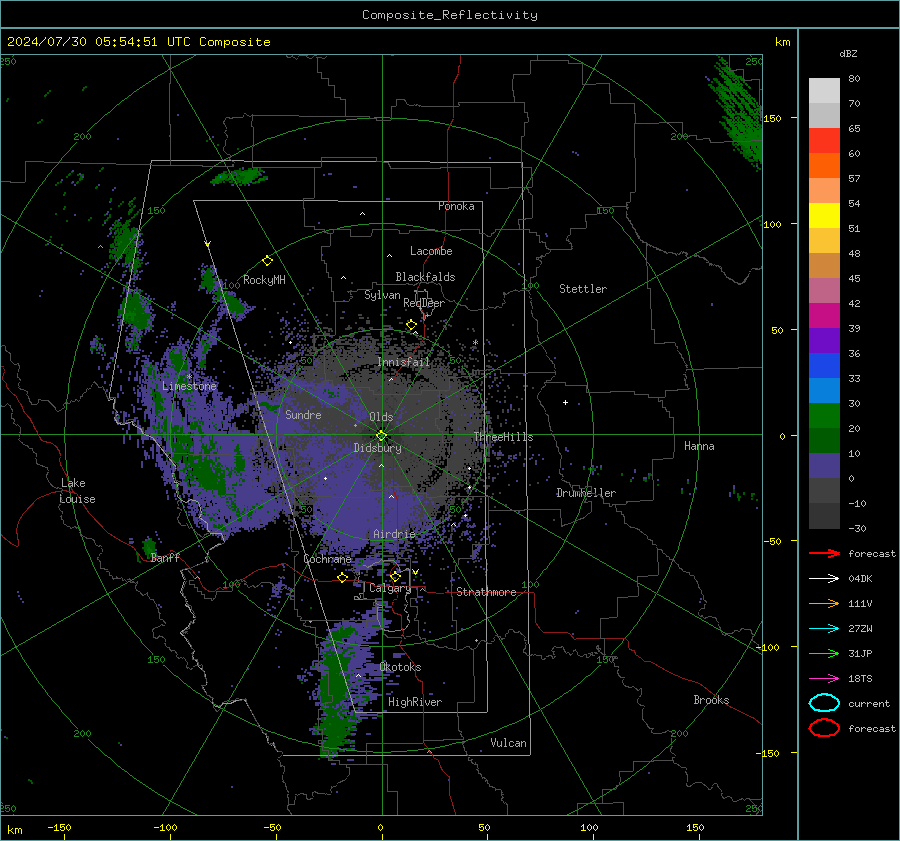Screen dimensions: 900x841
Task: Click the HighRiver town label
Action: (414, 702)
